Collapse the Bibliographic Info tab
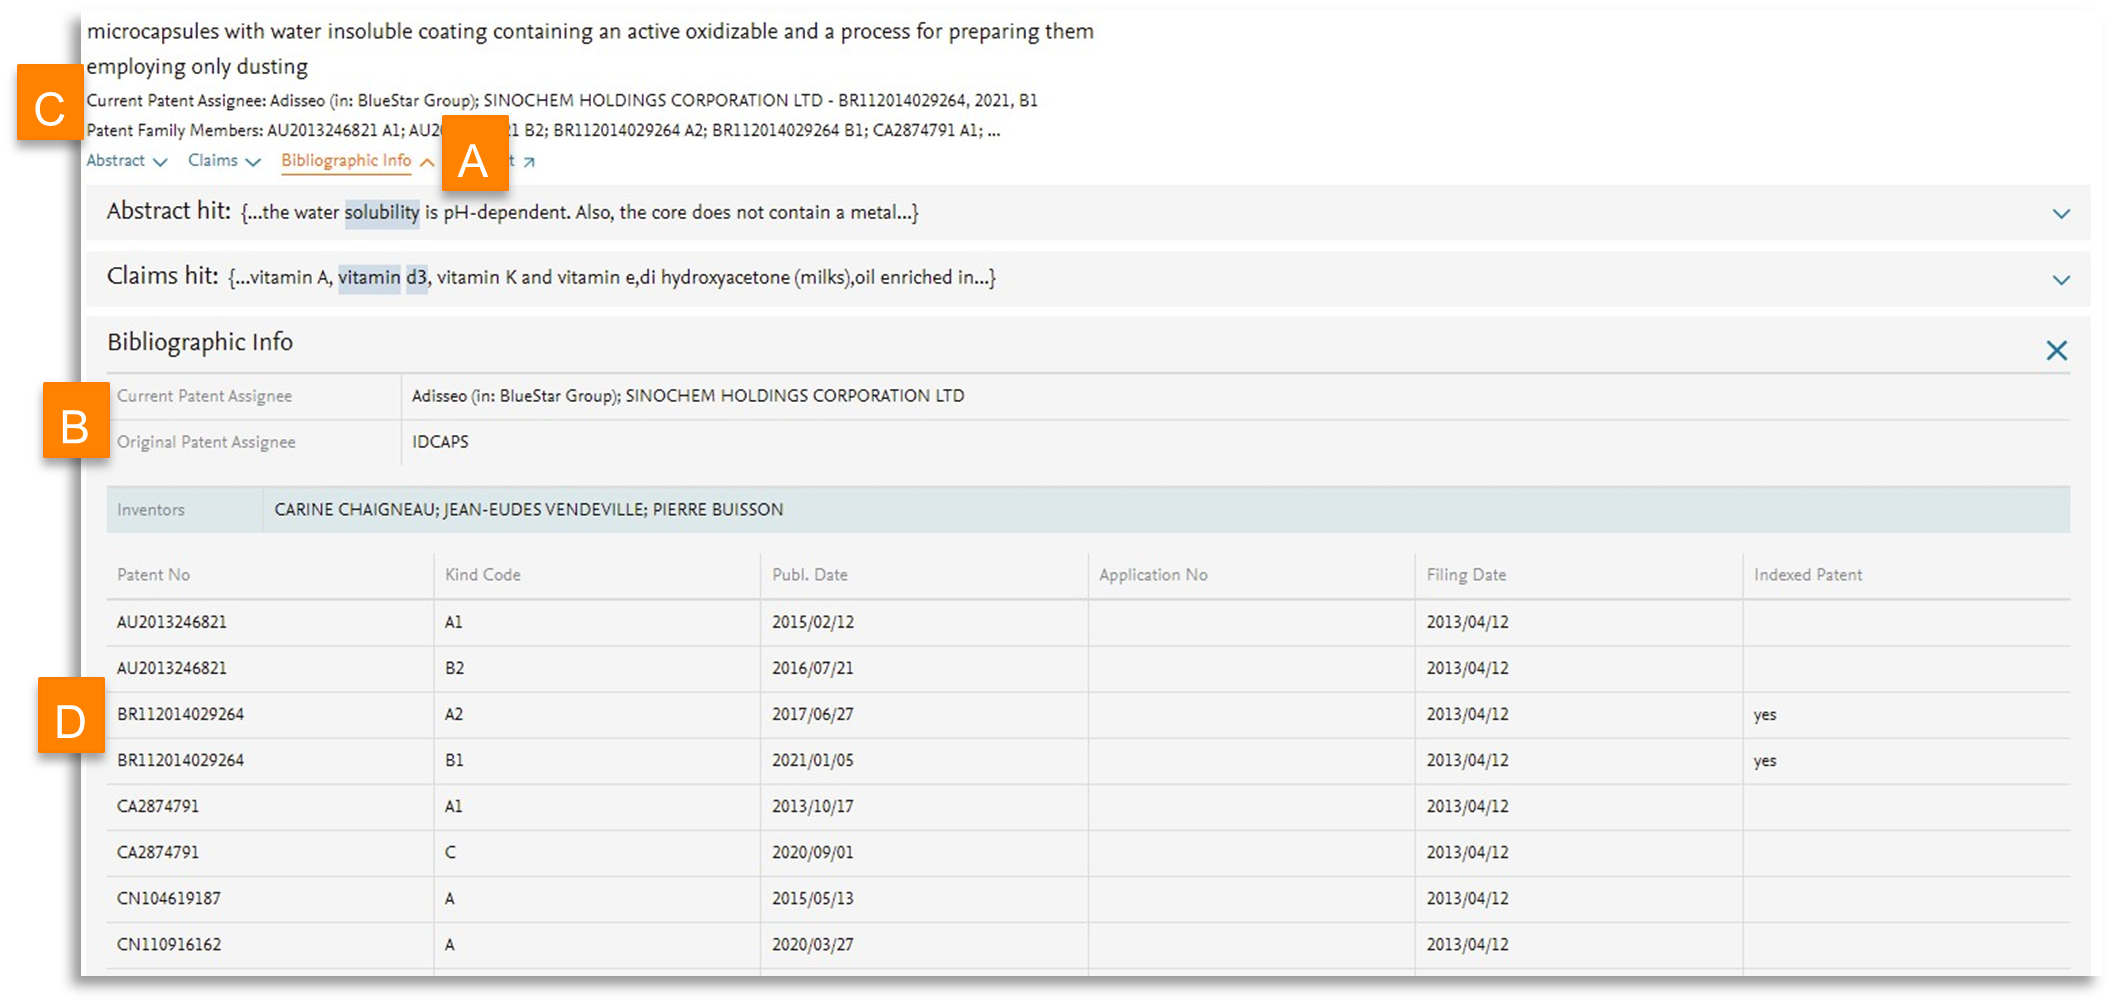 (x=356, y=161)
